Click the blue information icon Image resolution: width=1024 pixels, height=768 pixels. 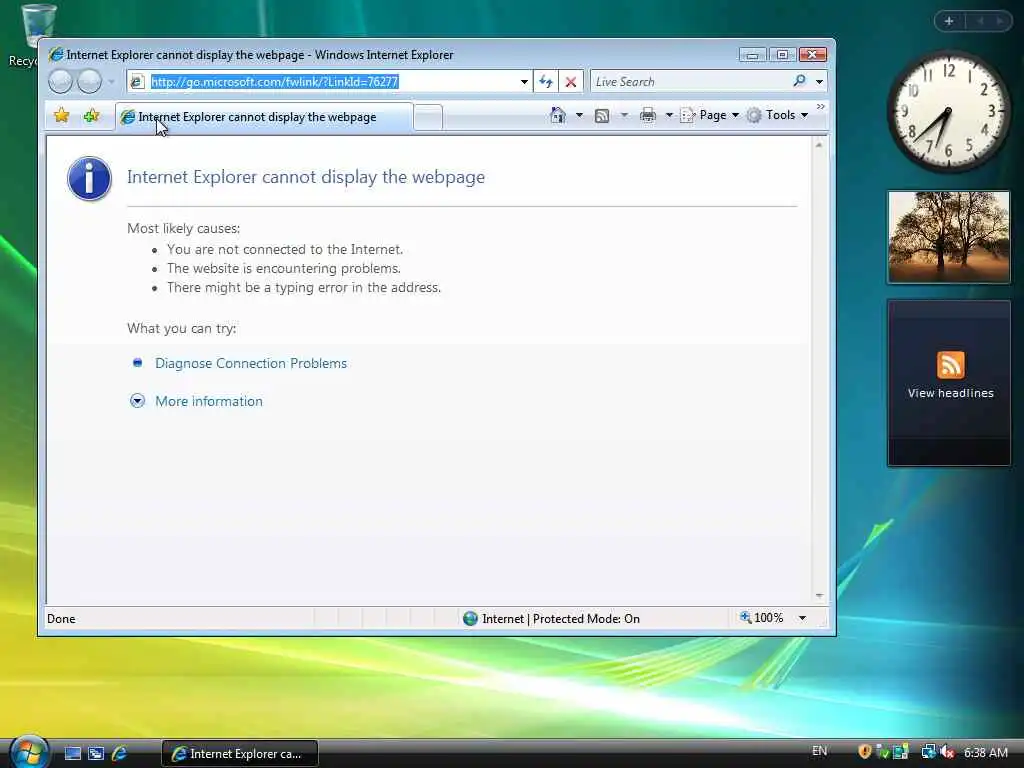pos(89,178)
